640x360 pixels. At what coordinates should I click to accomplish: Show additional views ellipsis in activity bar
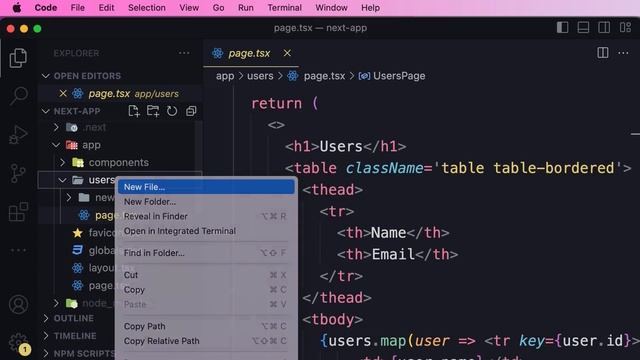[x=18, y=250]
